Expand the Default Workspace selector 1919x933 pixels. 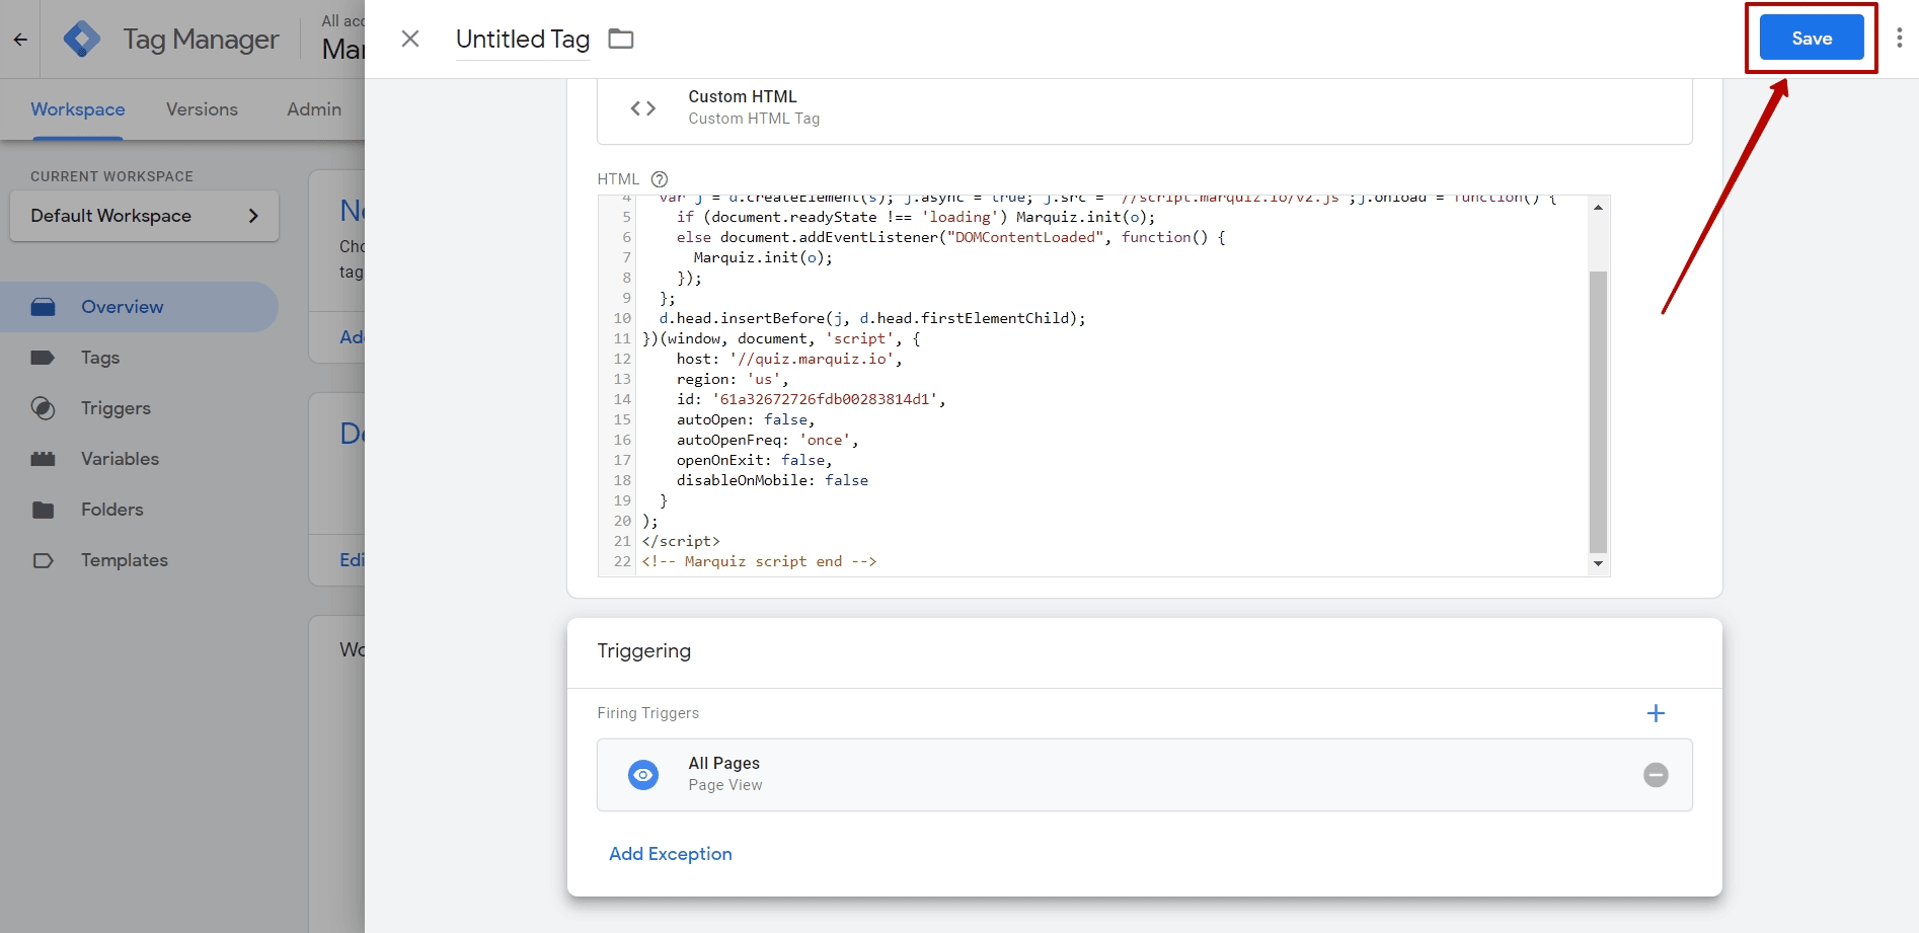click(x=144, y=216)
